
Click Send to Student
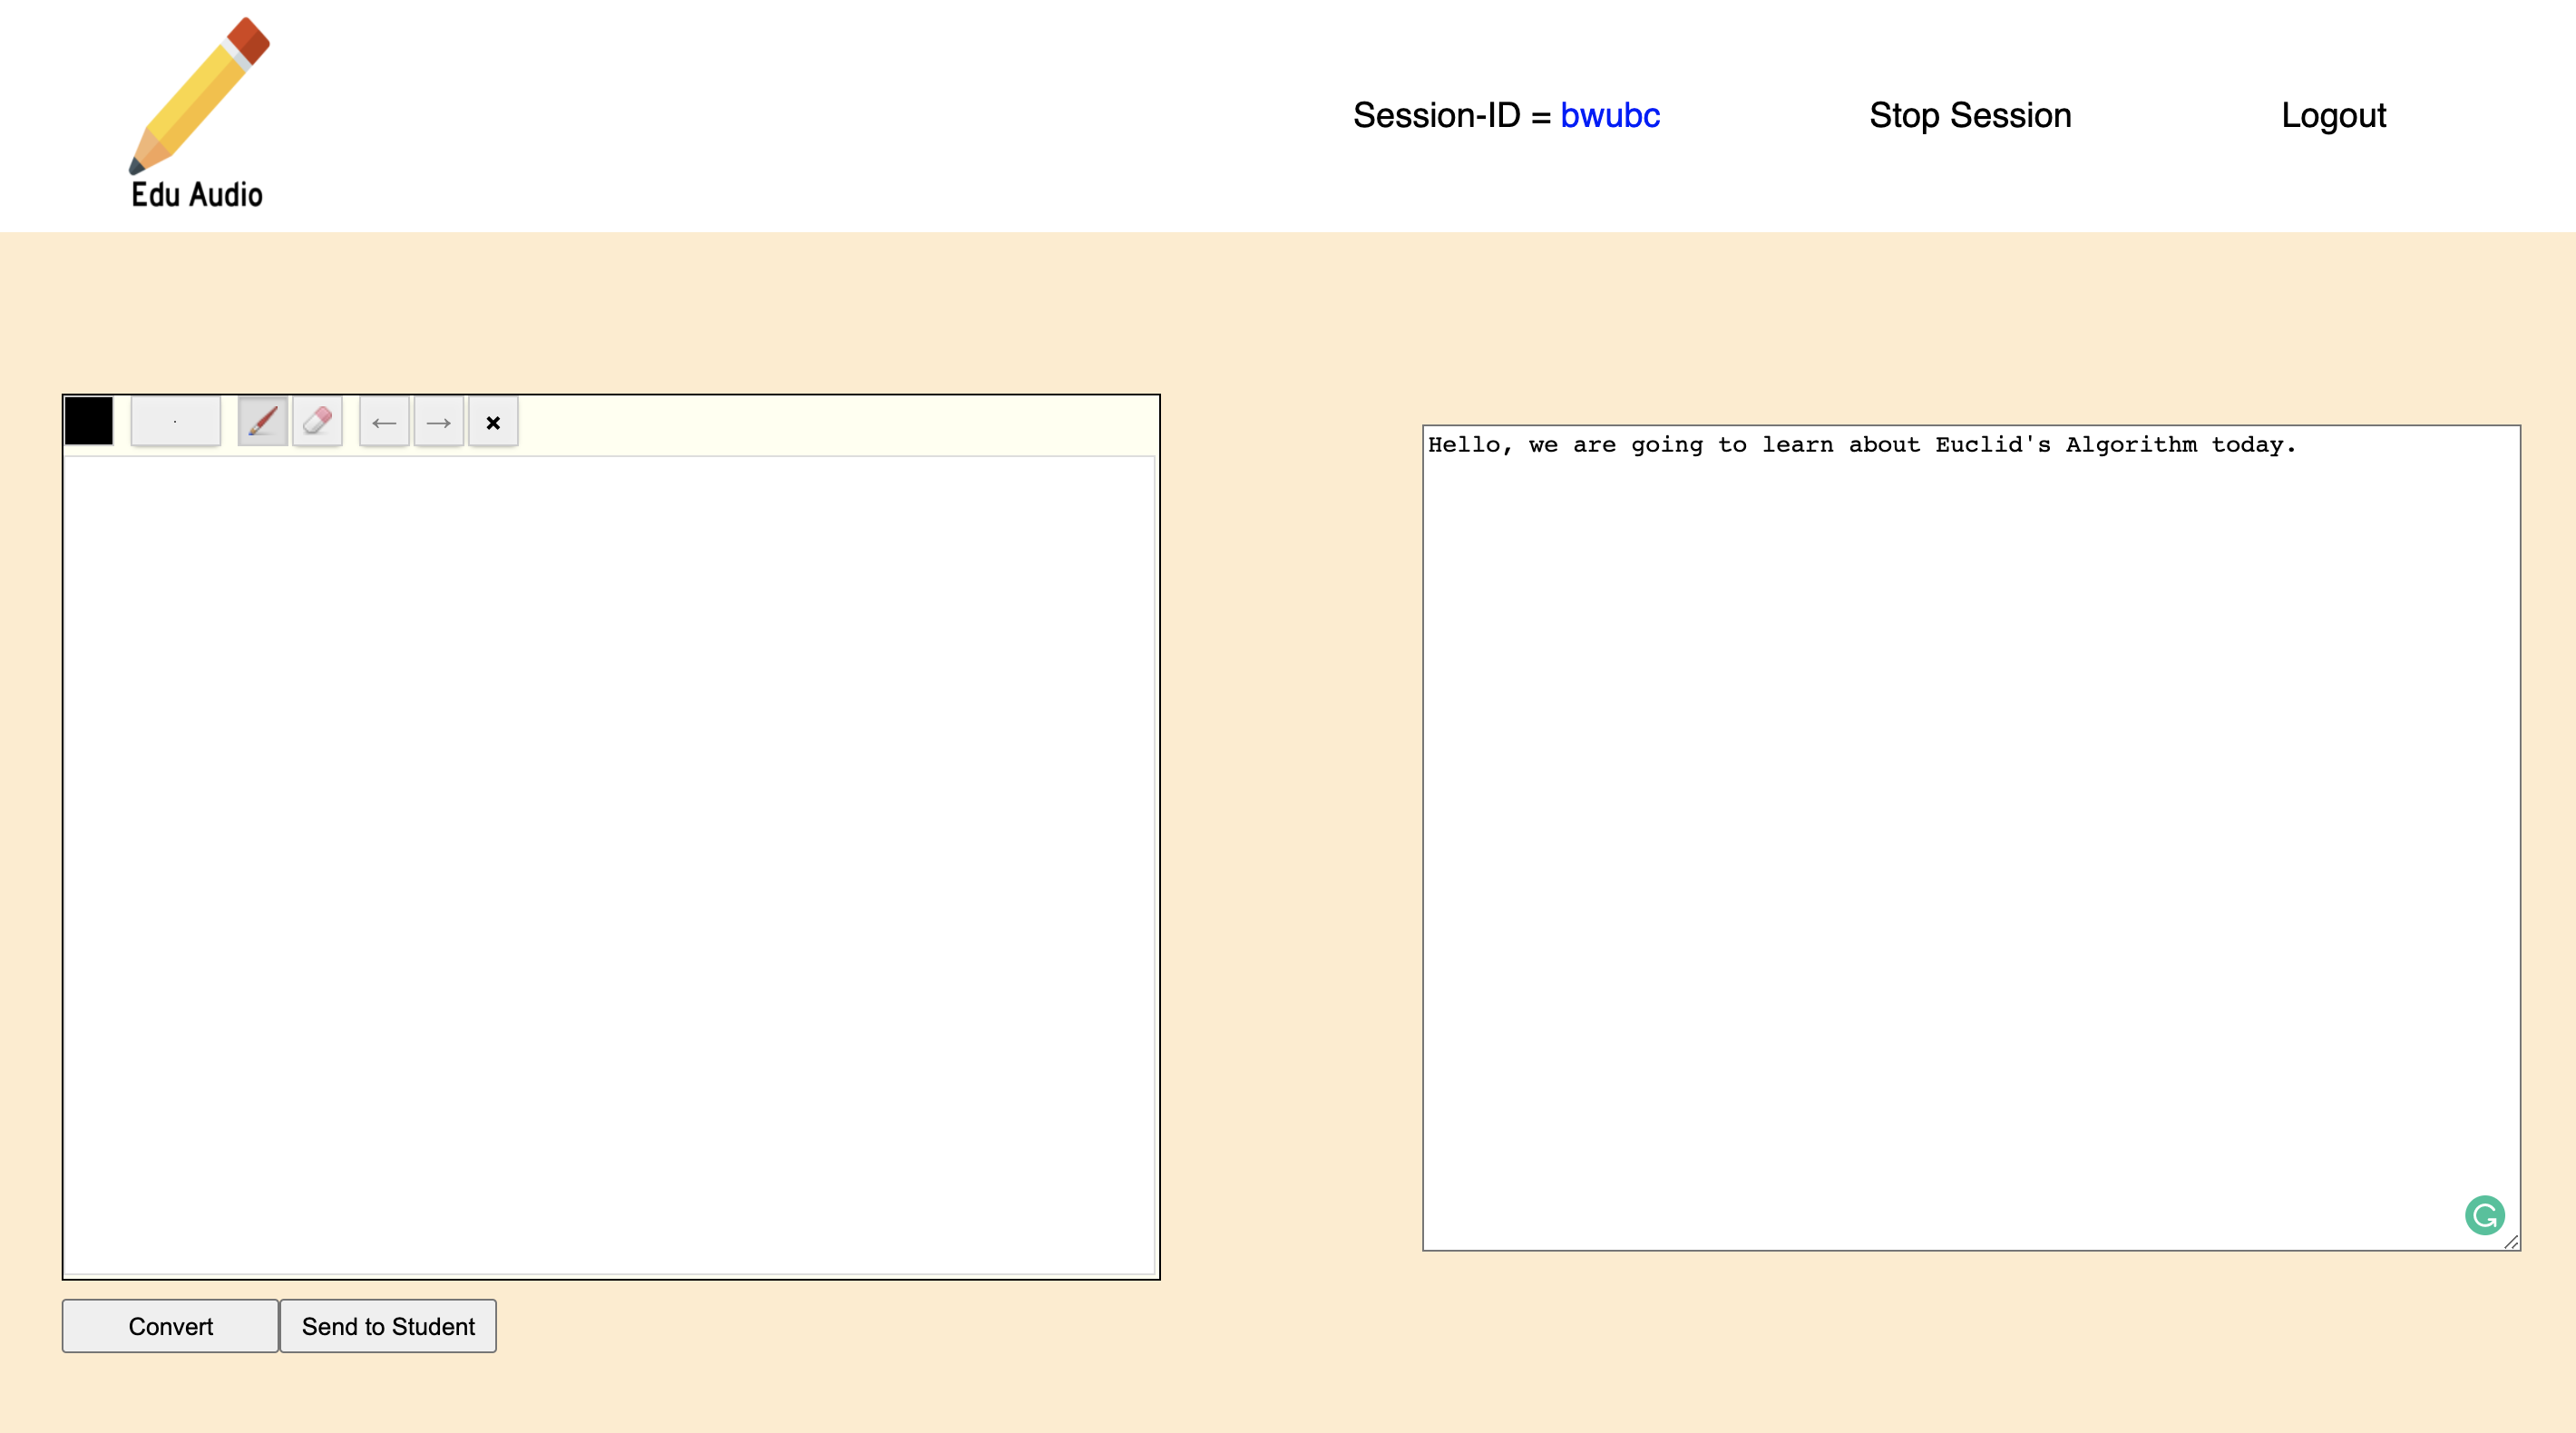388,1326
